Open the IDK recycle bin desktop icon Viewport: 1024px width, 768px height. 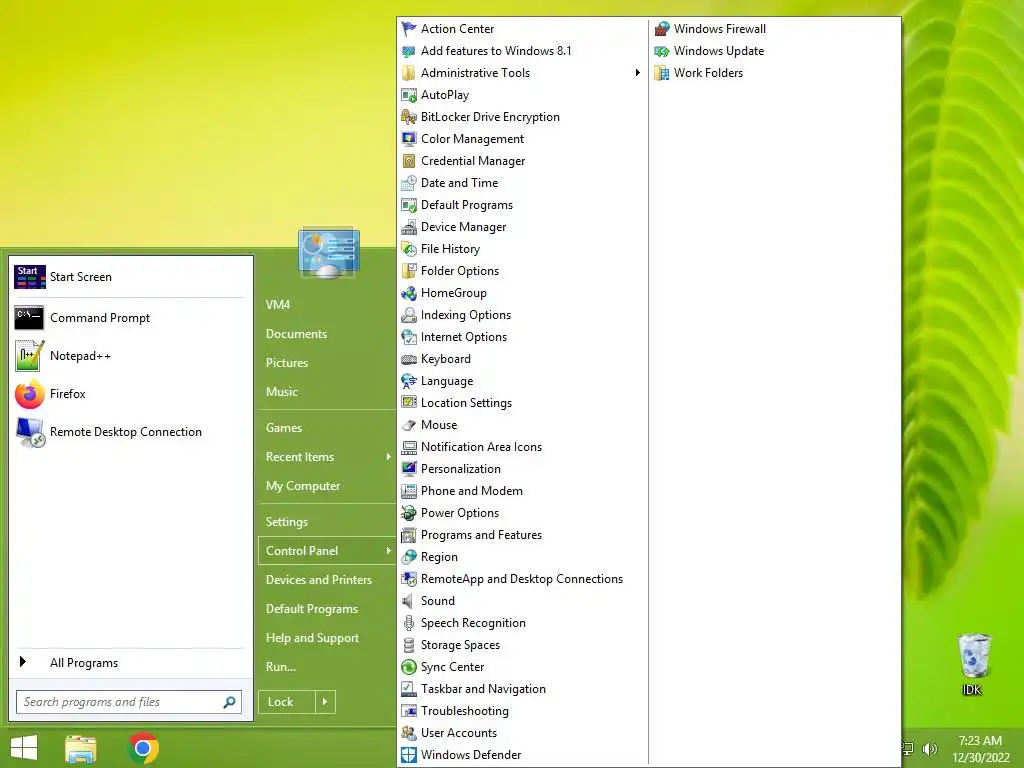(x=973, y=664)
